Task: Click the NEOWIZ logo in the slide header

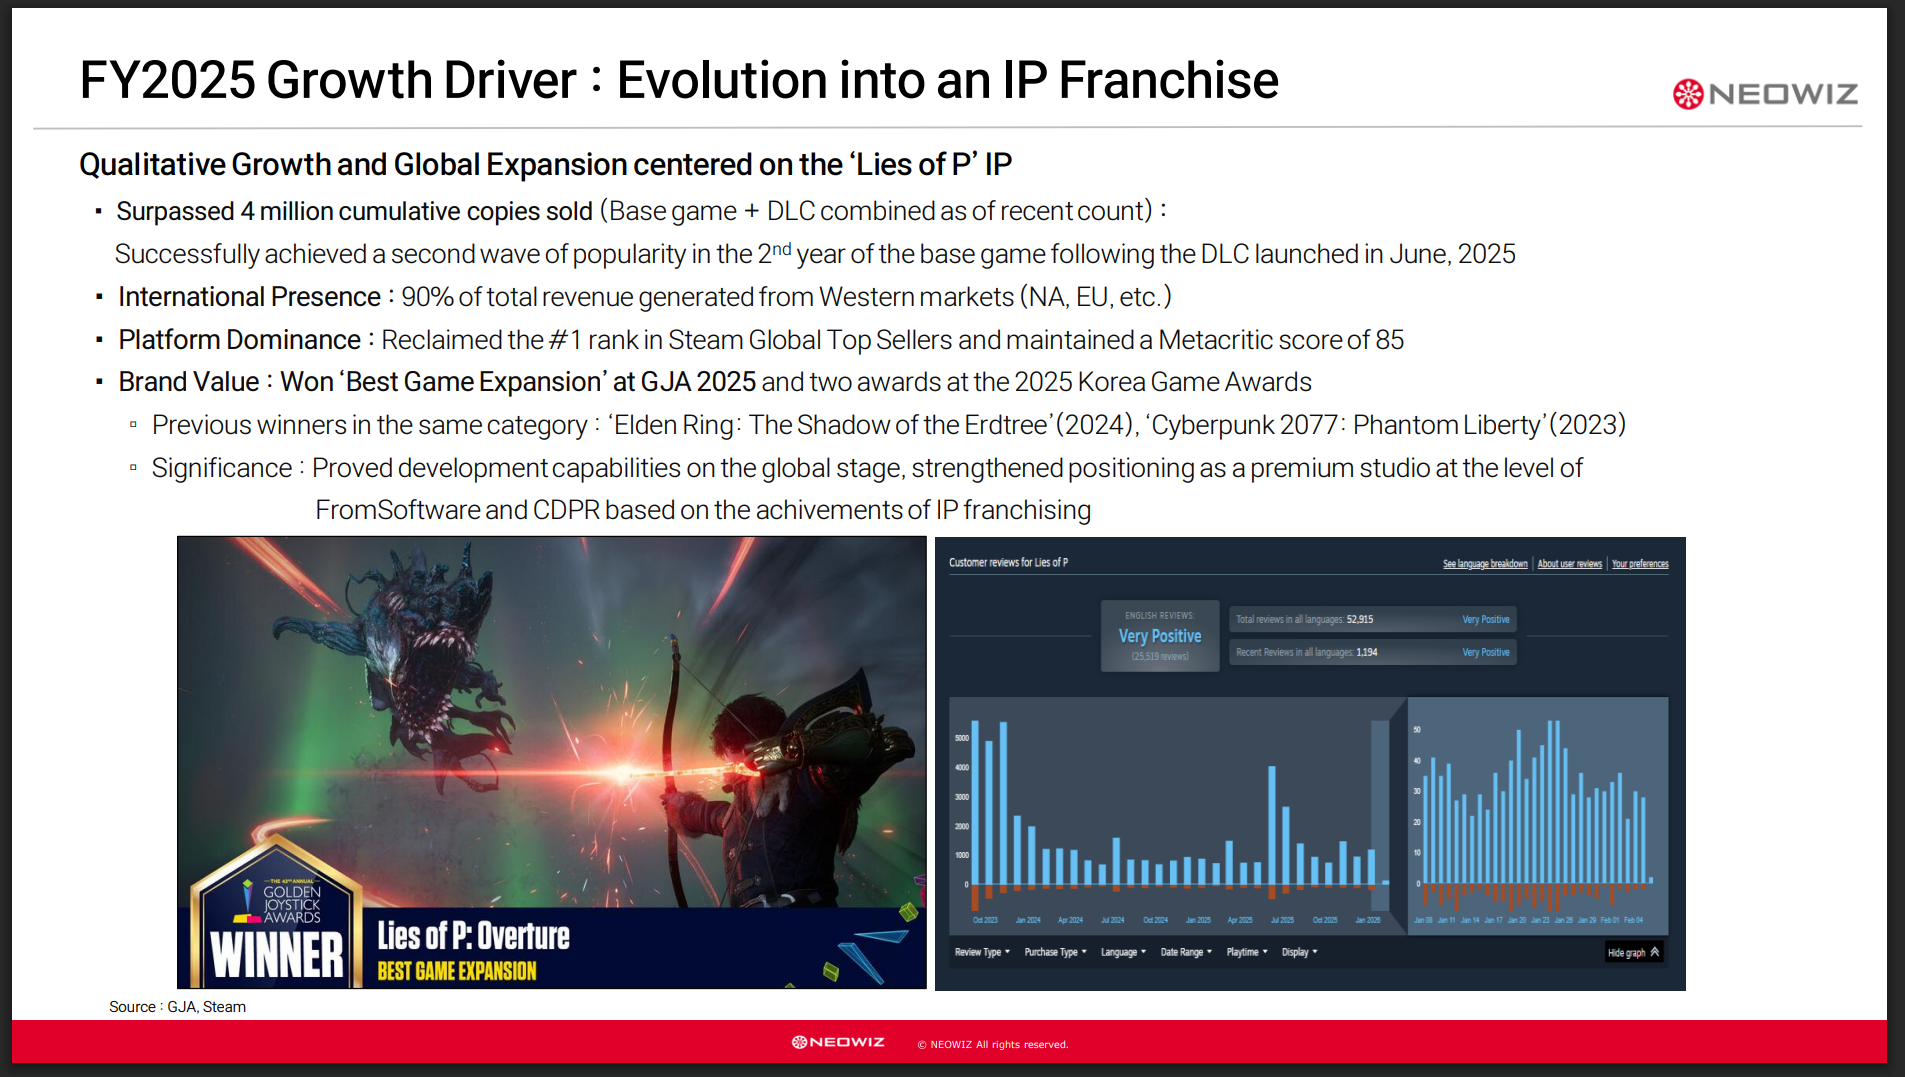Action: pyautogui.click(x=1765, y=94)
